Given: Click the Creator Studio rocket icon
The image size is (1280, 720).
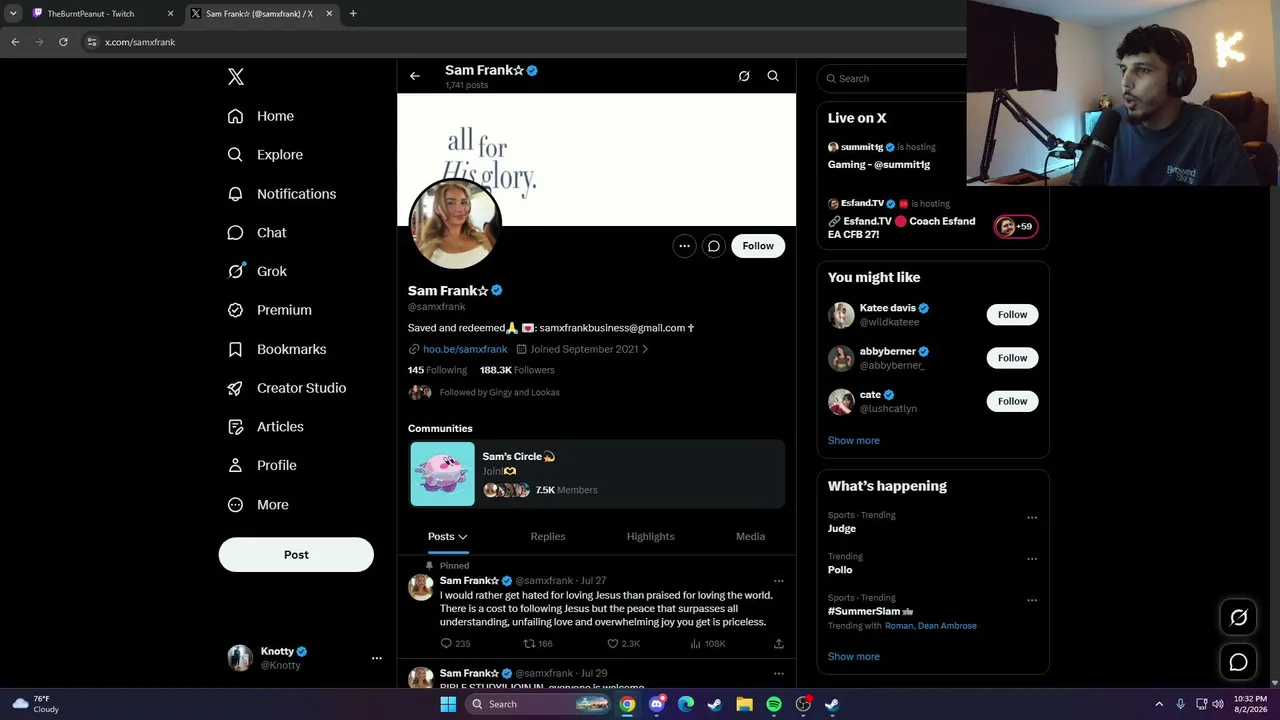Looking at the screenshot, I should pos(235,388).
